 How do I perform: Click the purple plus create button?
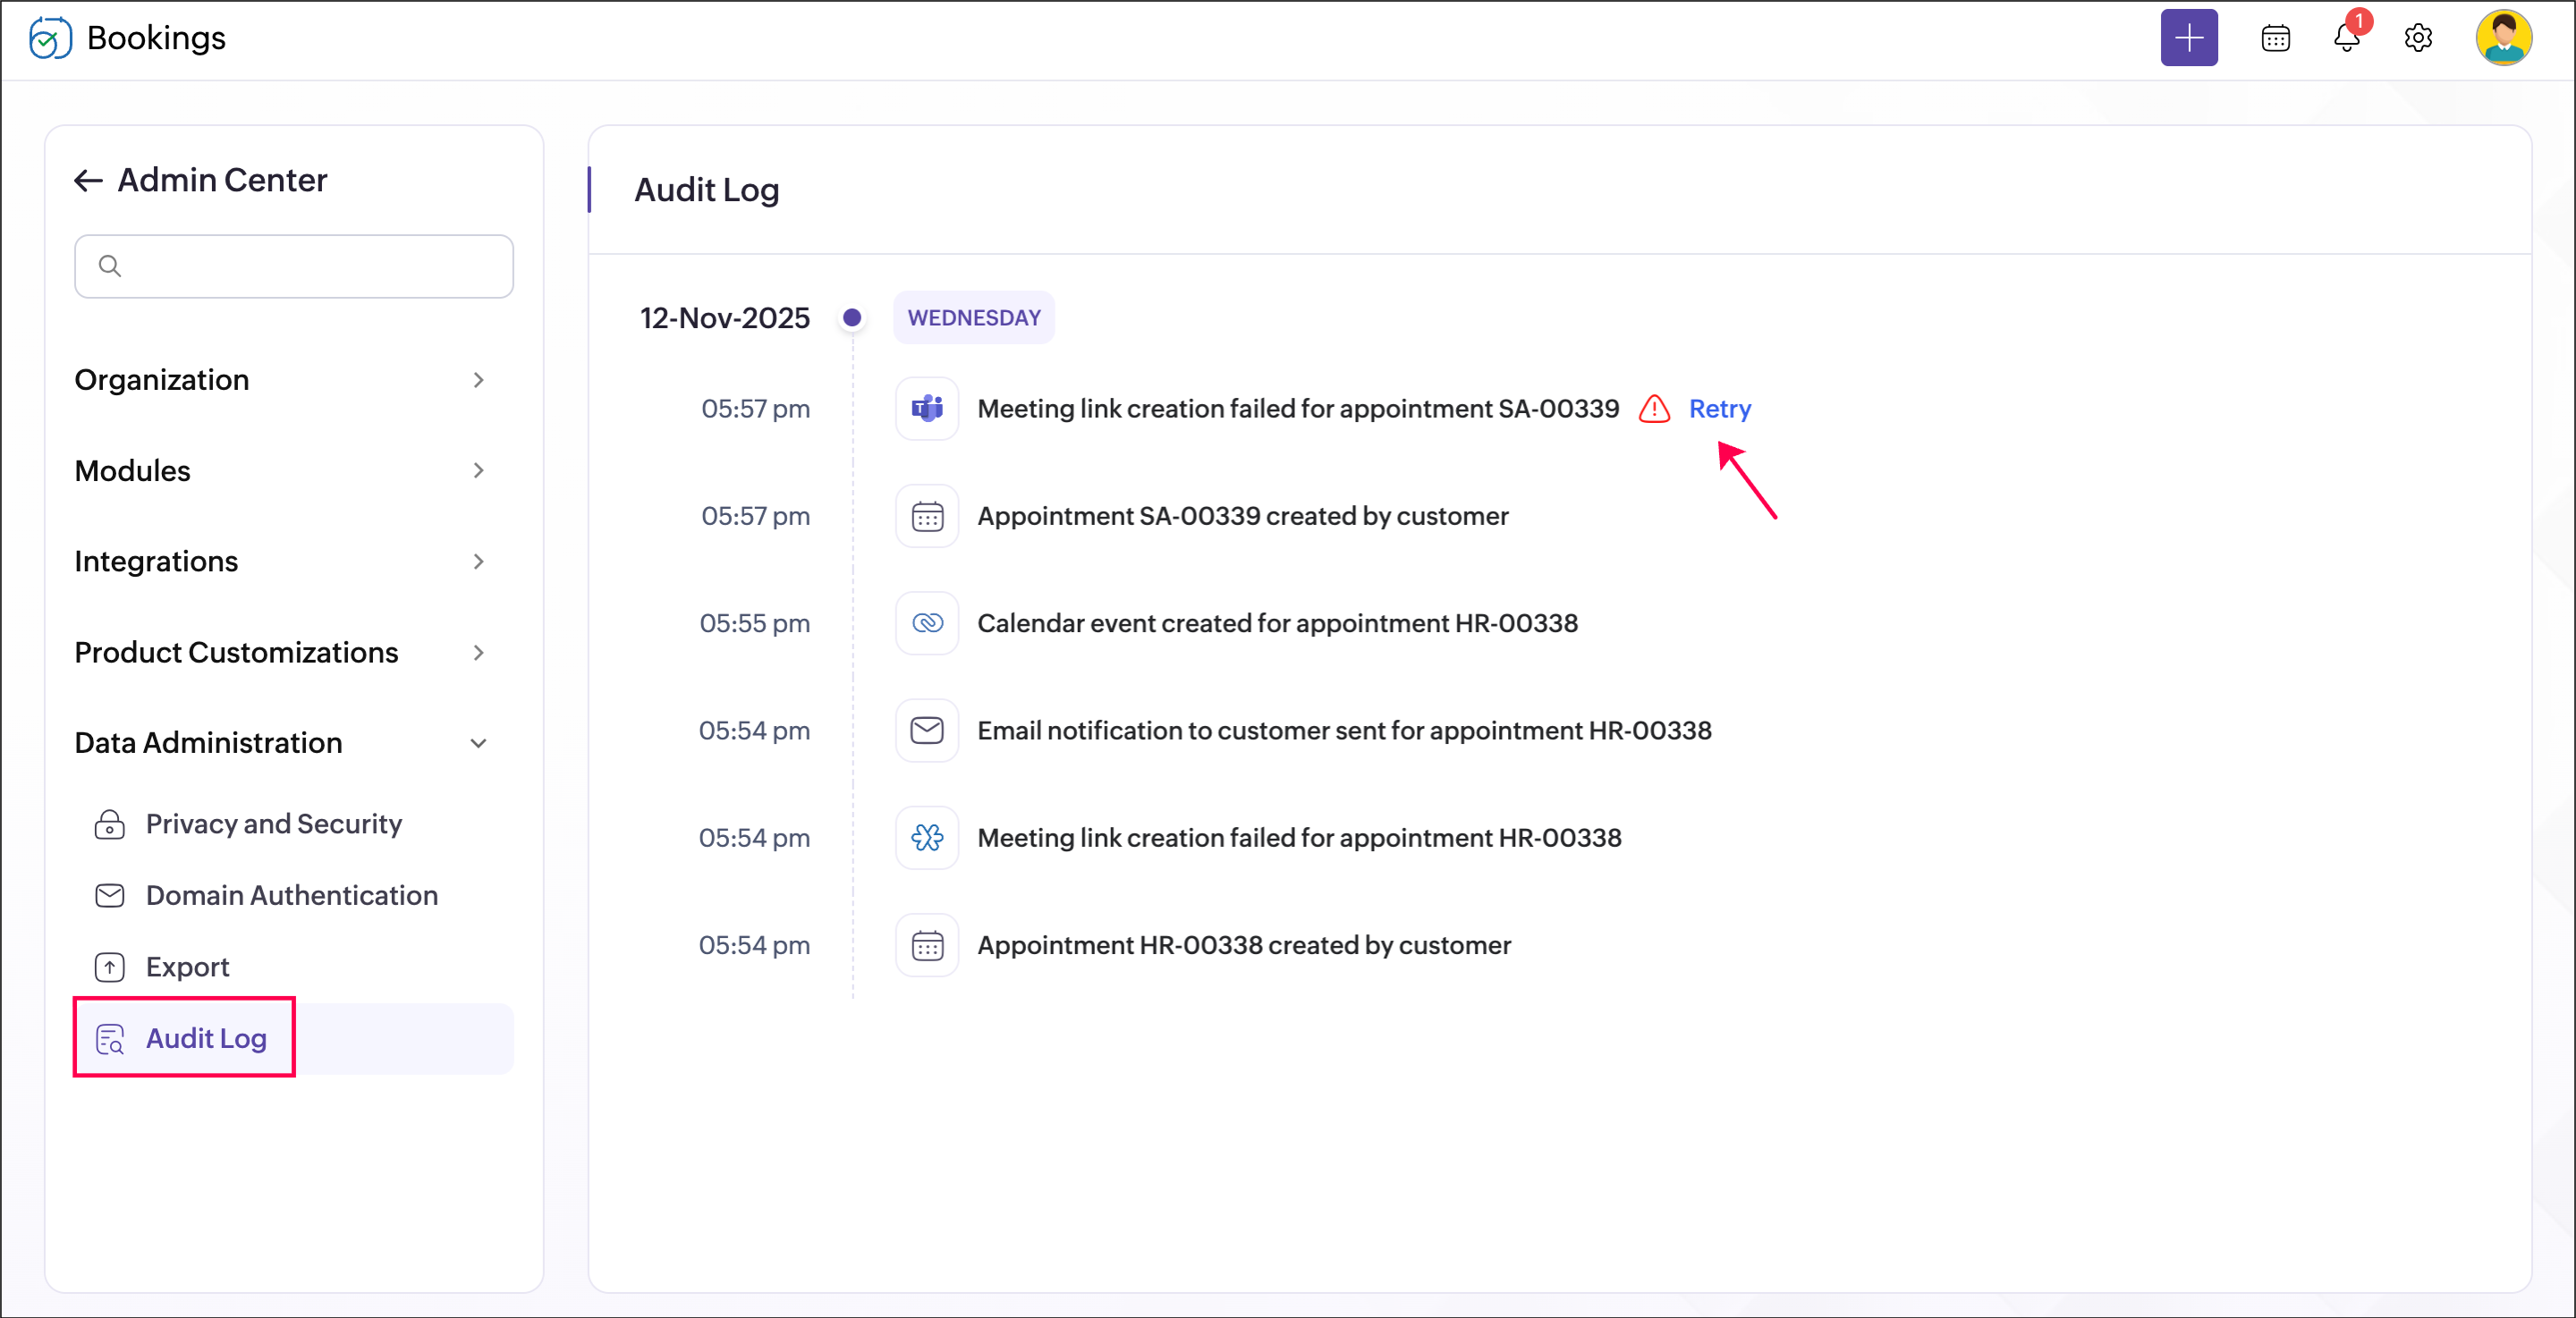2188,38
